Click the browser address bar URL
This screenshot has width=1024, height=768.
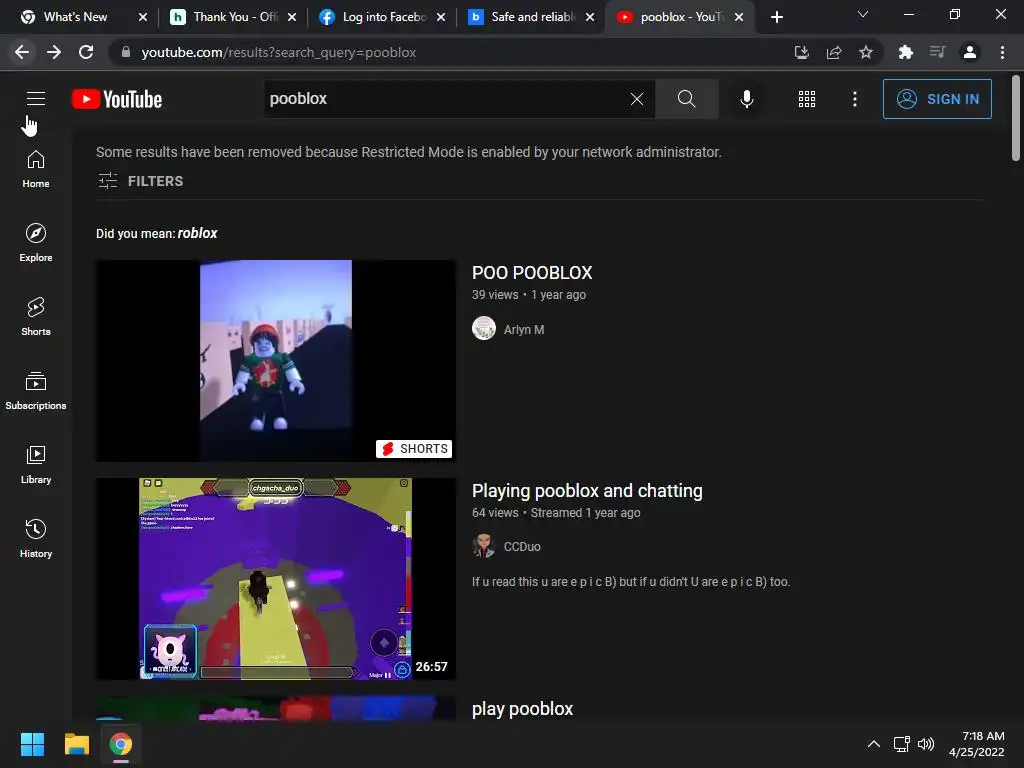pos(279,52)
